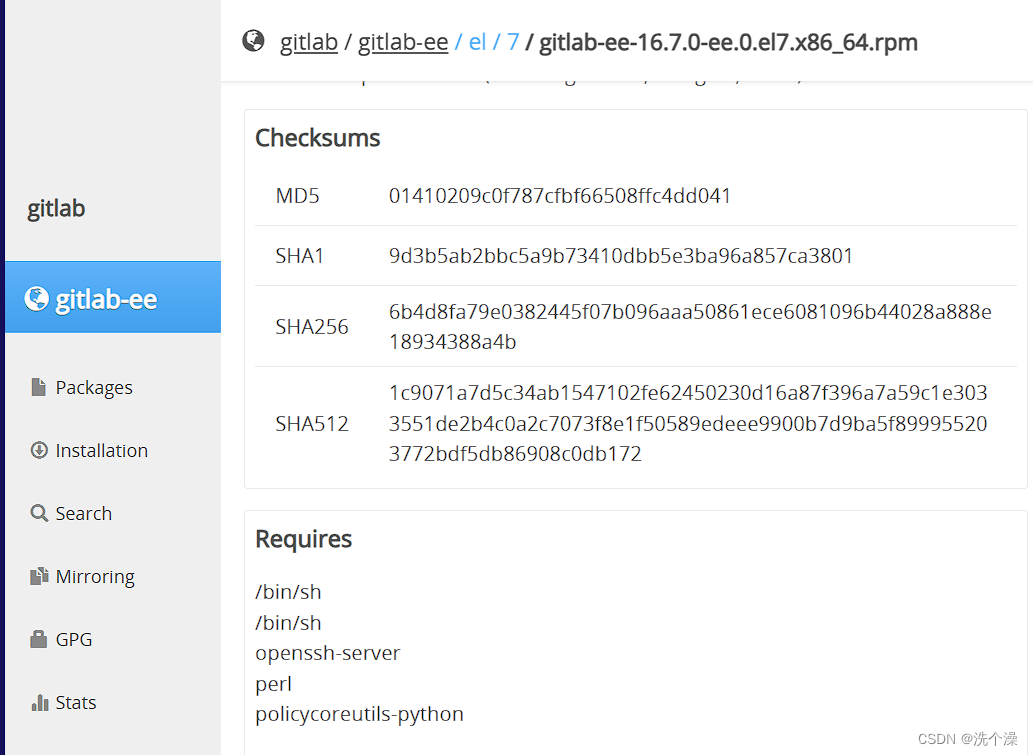Image resolution: width=1033 pixels, height=755 pixels.
Task: Open the Installation sidebar icon
Action: tap(40, 450)
